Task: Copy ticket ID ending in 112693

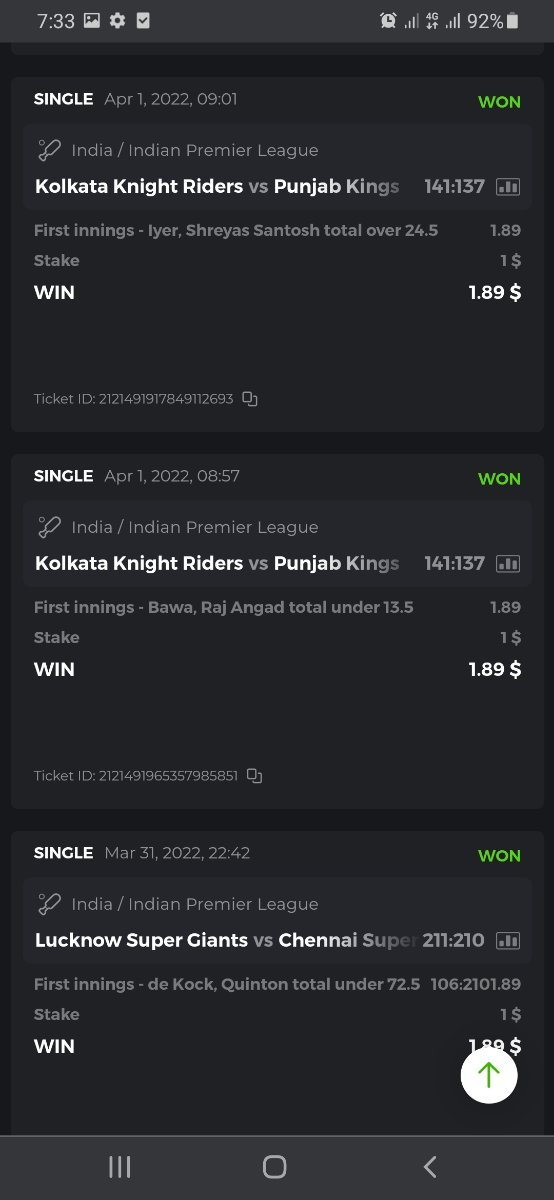Action: (x=250, y=399)
